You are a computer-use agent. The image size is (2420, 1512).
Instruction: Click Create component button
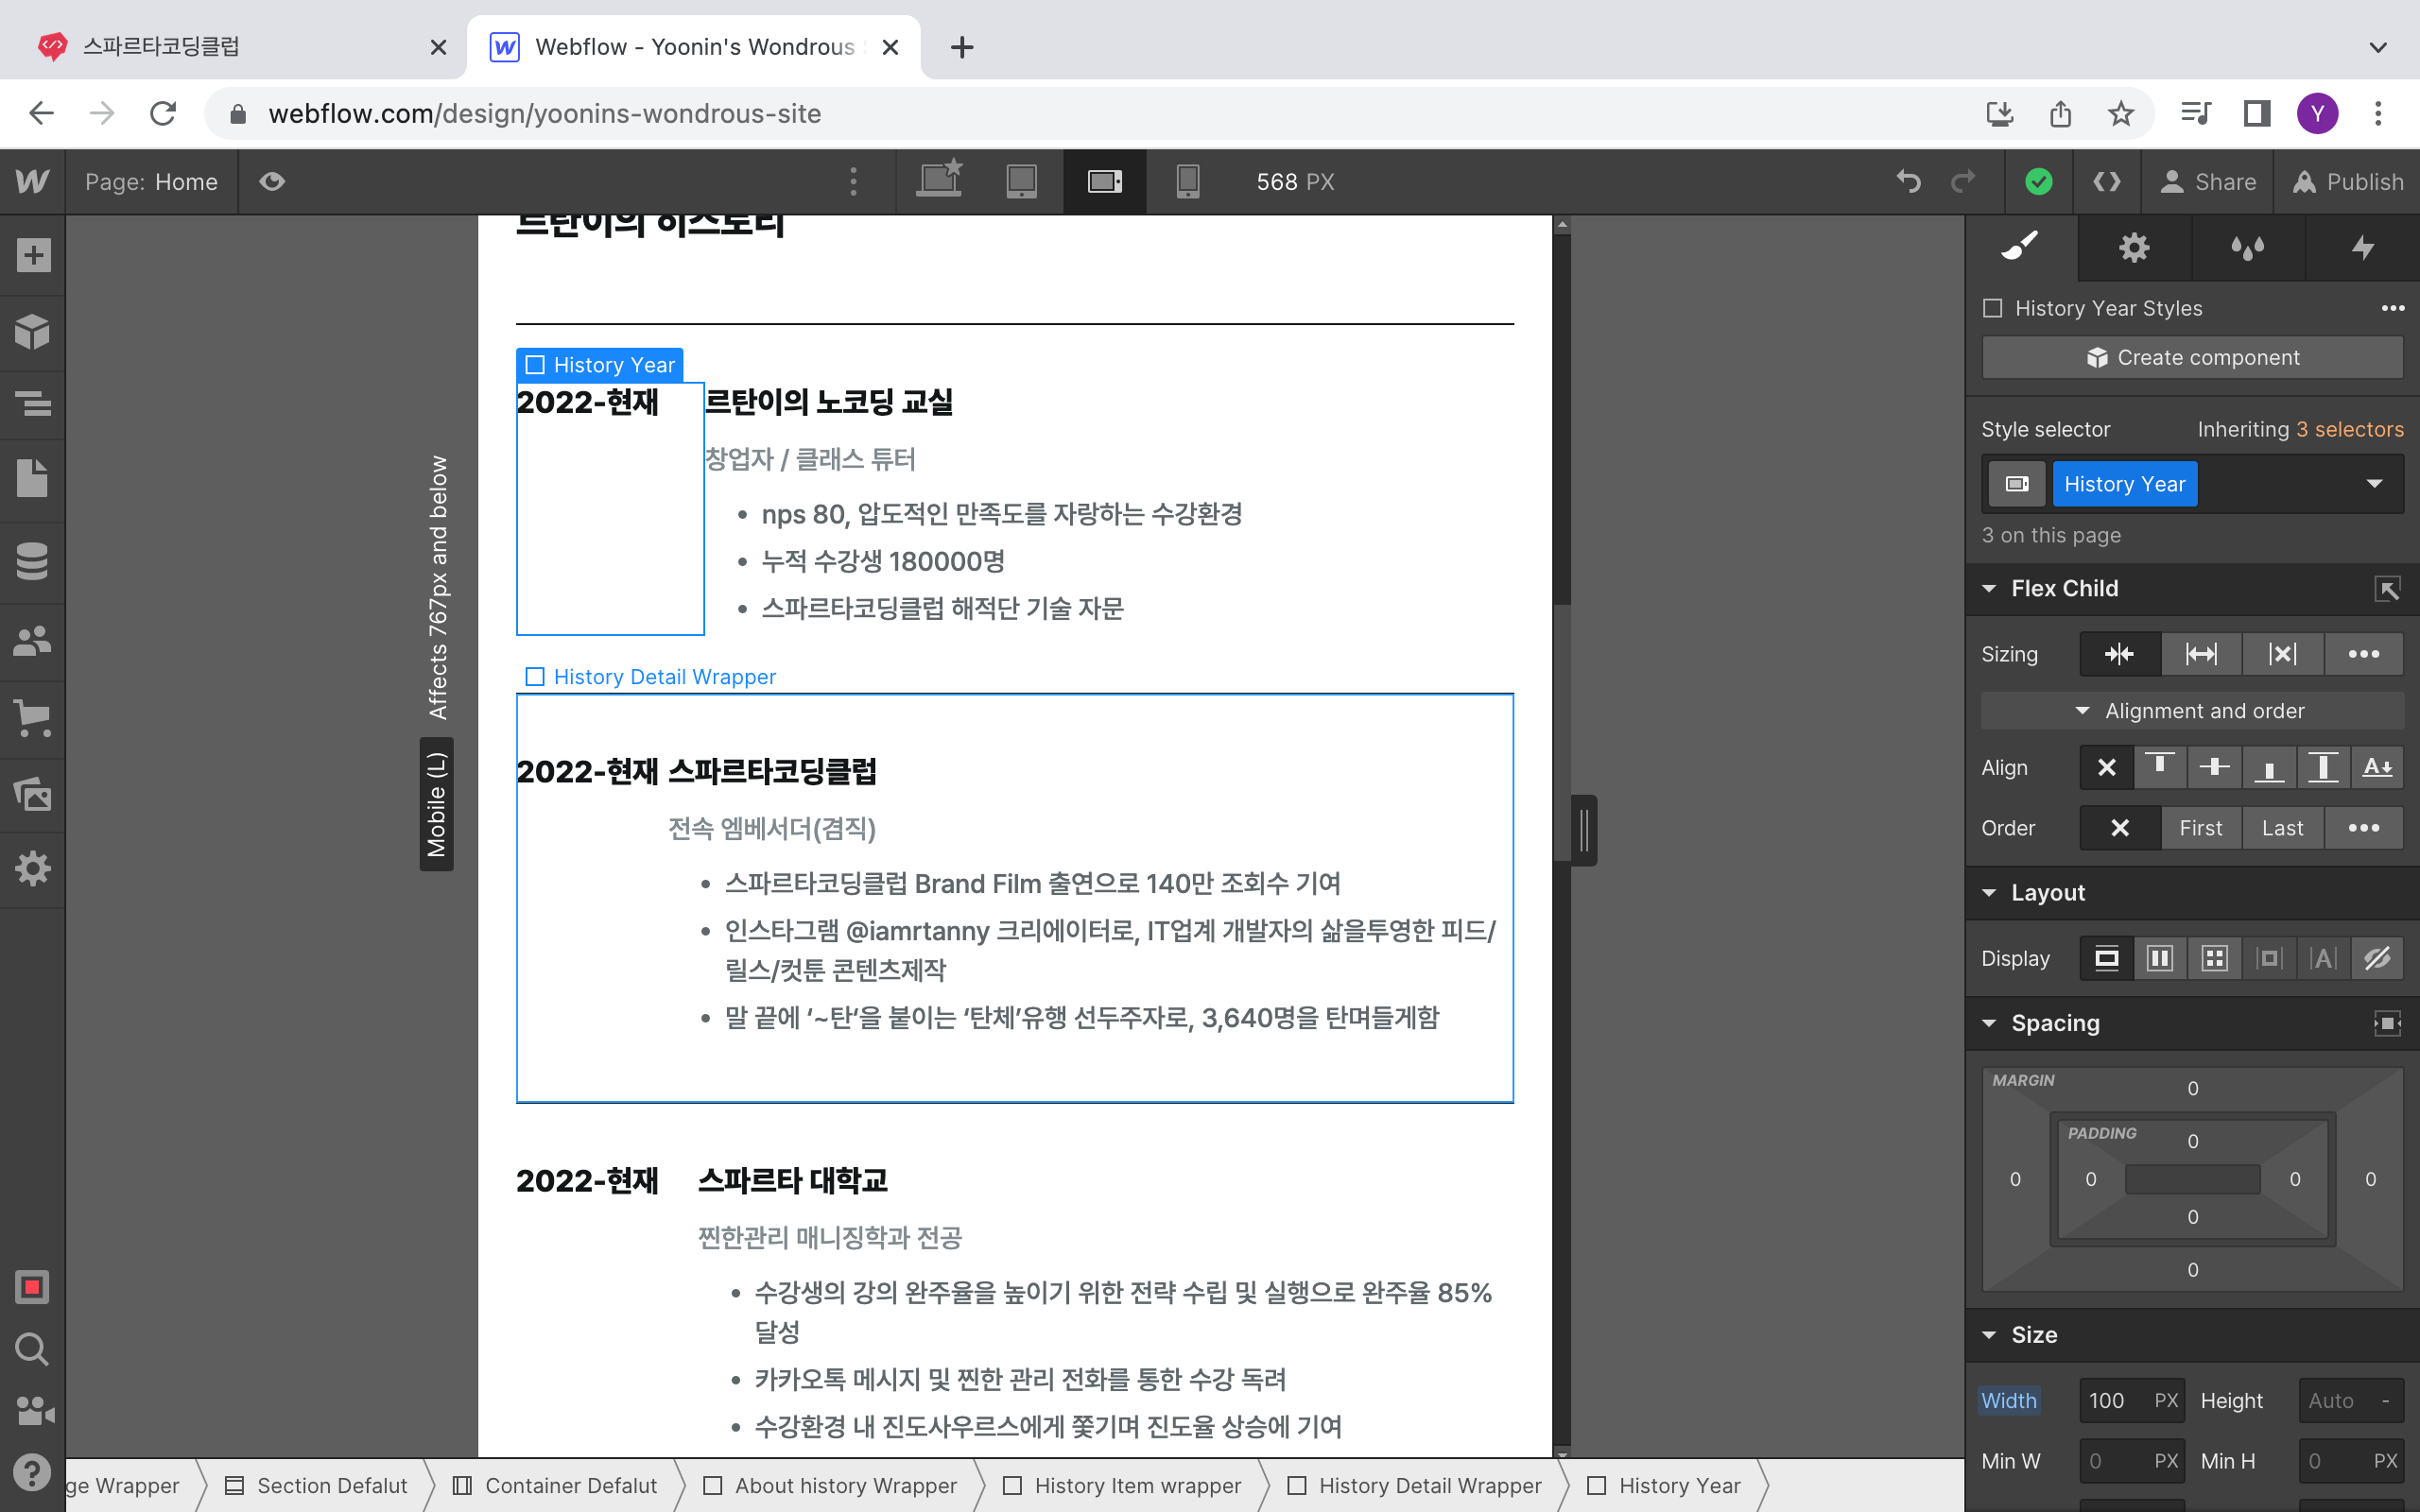coord(2192,357)
